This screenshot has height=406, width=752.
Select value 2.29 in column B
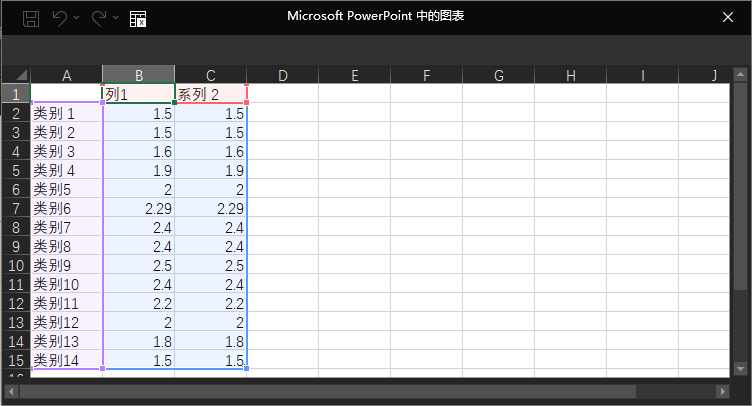(x=139, y=208)
